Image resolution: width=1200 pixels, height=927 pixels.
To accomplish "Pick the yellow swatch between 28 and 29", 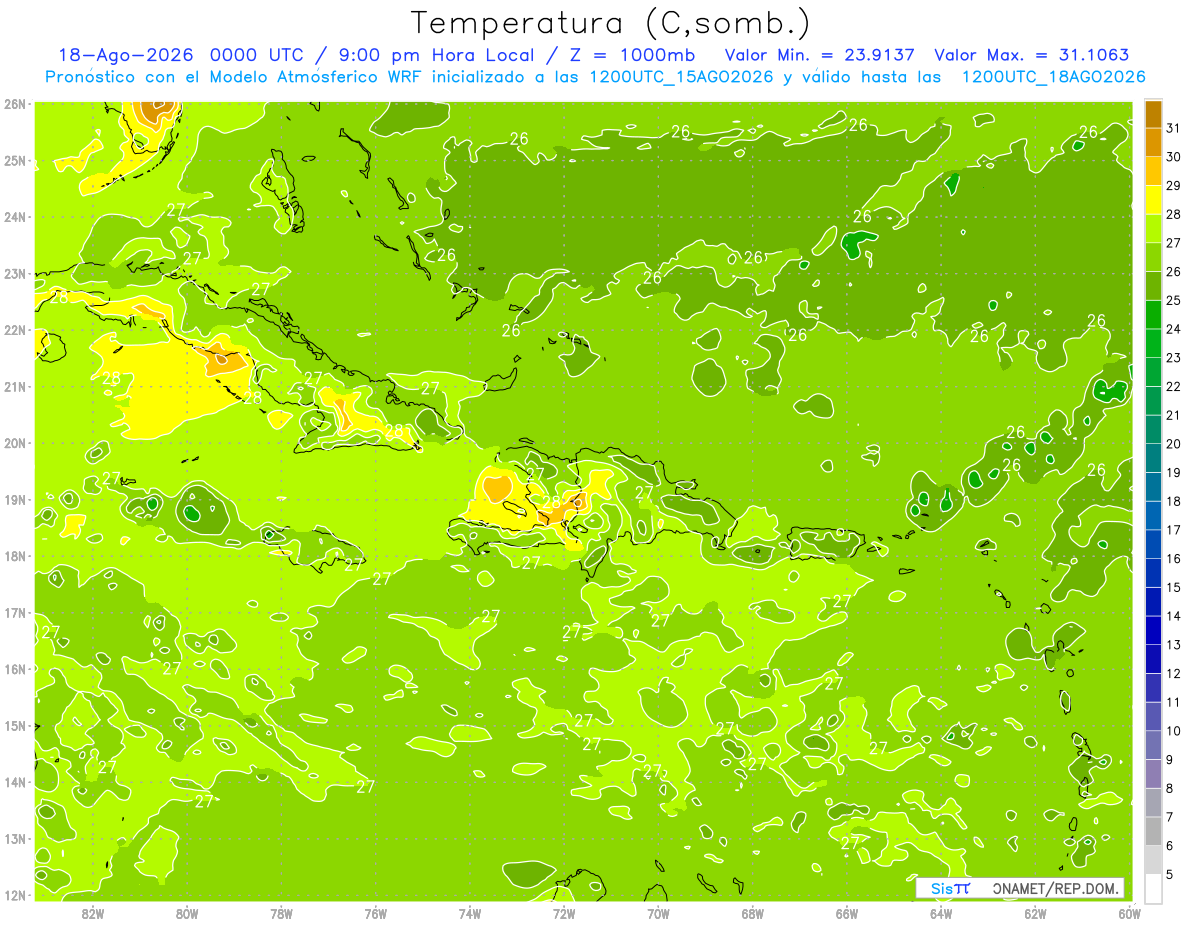I will pyautogui.click(x=1153, y=200).
